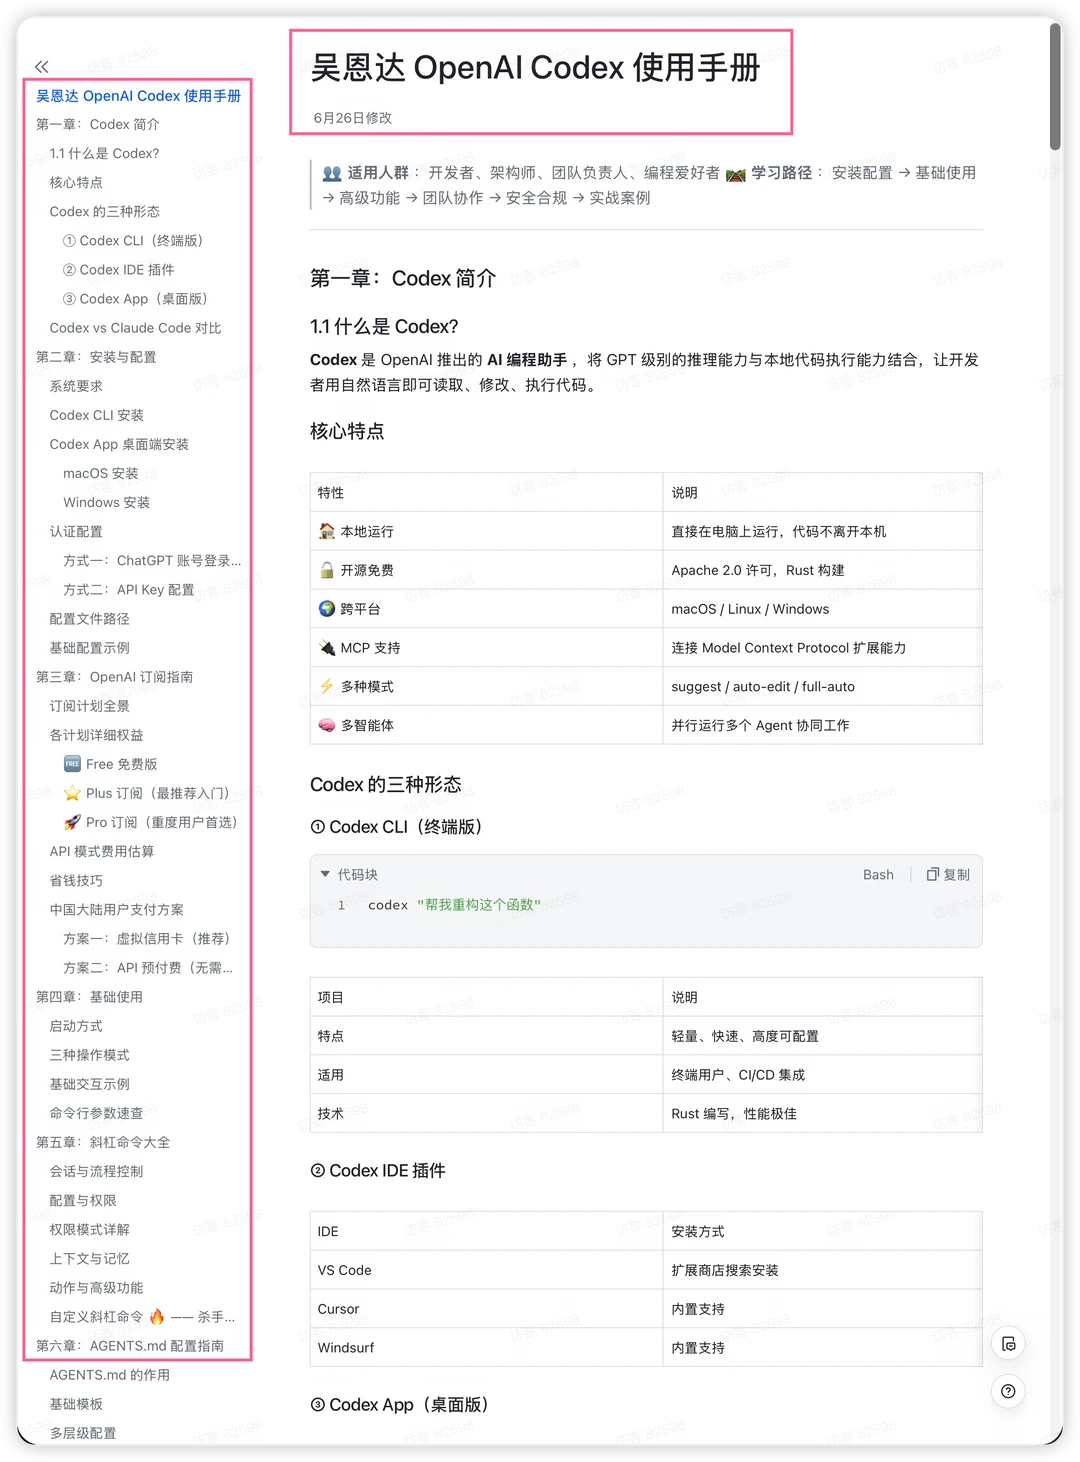Image resolution: width=1080 pixels, height=1462 pixels.
Task: Jump to 第三章：OpenAI 订阅指南
Action: (114, 676)
